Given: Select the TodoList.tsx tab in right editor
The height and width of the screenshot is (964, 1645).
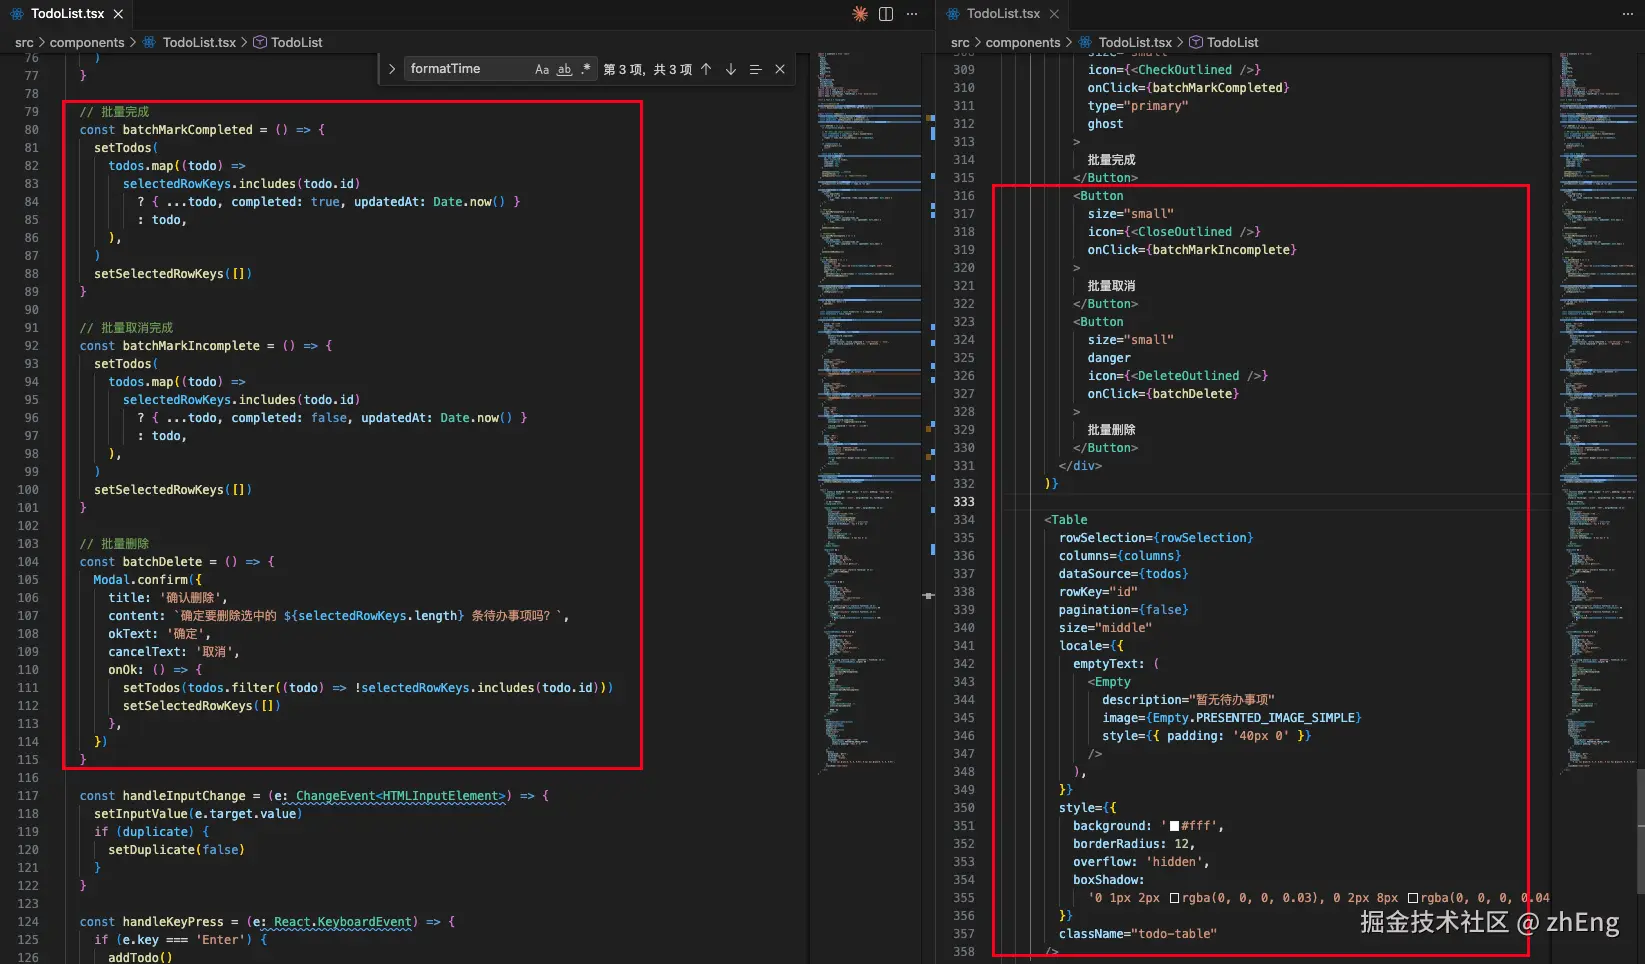Looking at the screenshot, I should pyautogui.click(x=1003, y=14).
